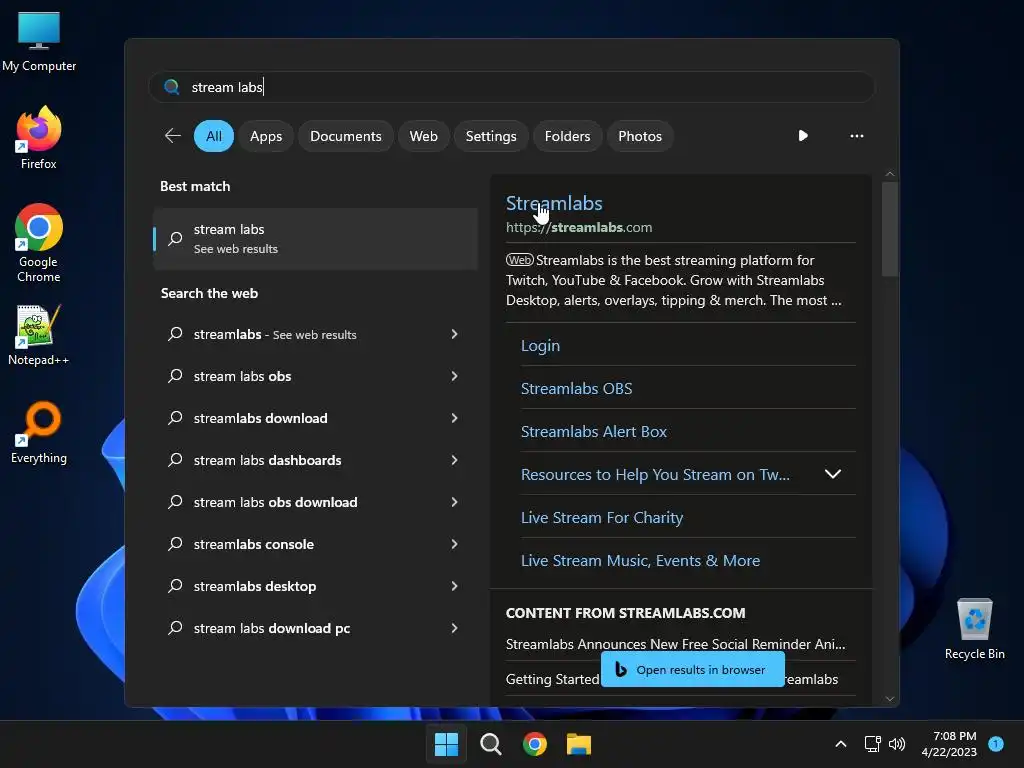Open the Streamlabs title link

coord(554,203)
